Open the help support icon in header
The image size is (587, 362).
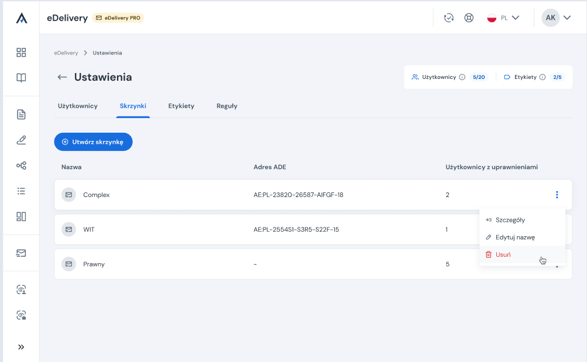pyautogui.click(x=469, y=18)
